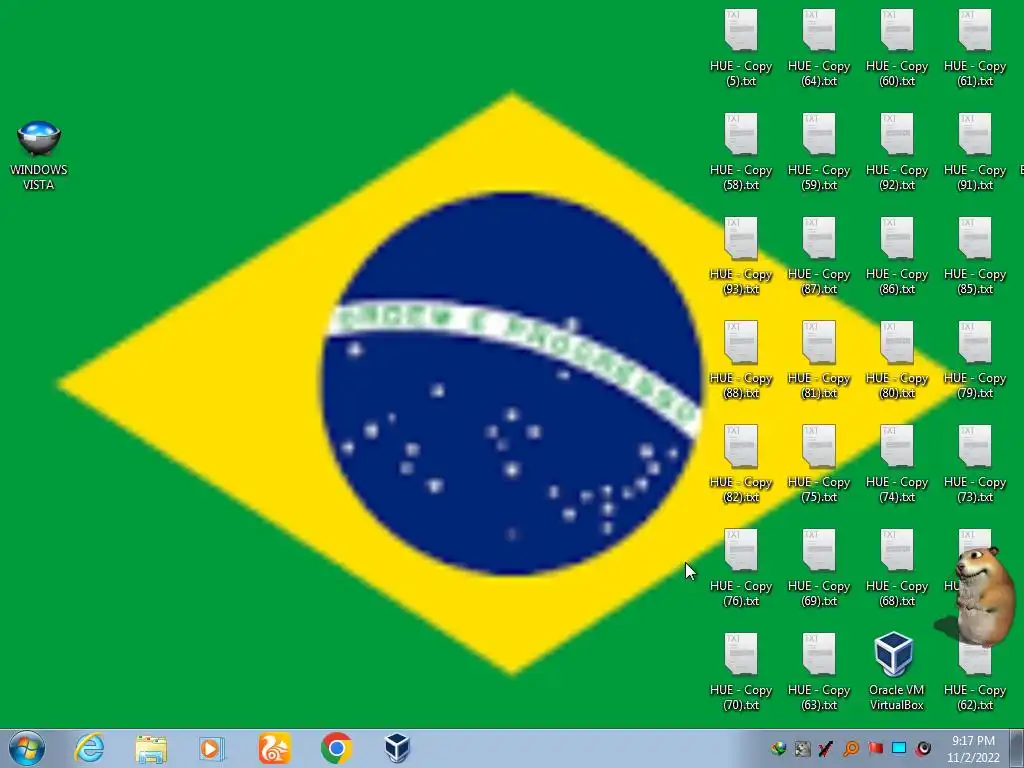
Task: Launch UC Browser from the taskbar
Action: (x=274, y=748)
